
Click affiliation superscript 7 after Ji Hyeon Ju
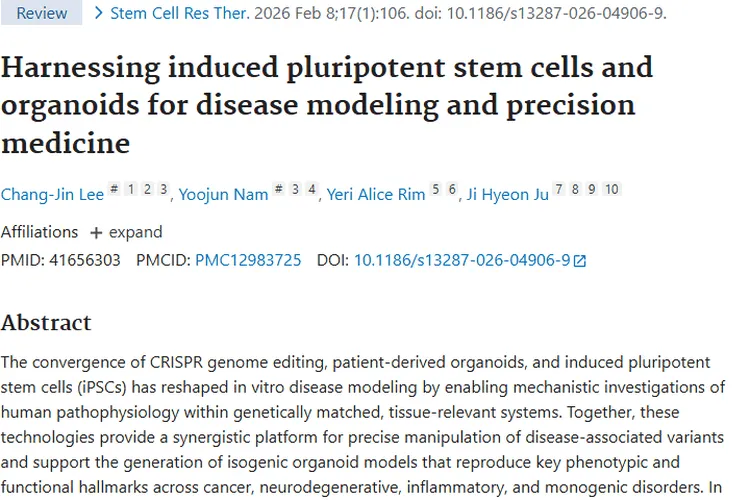point(559,190)
